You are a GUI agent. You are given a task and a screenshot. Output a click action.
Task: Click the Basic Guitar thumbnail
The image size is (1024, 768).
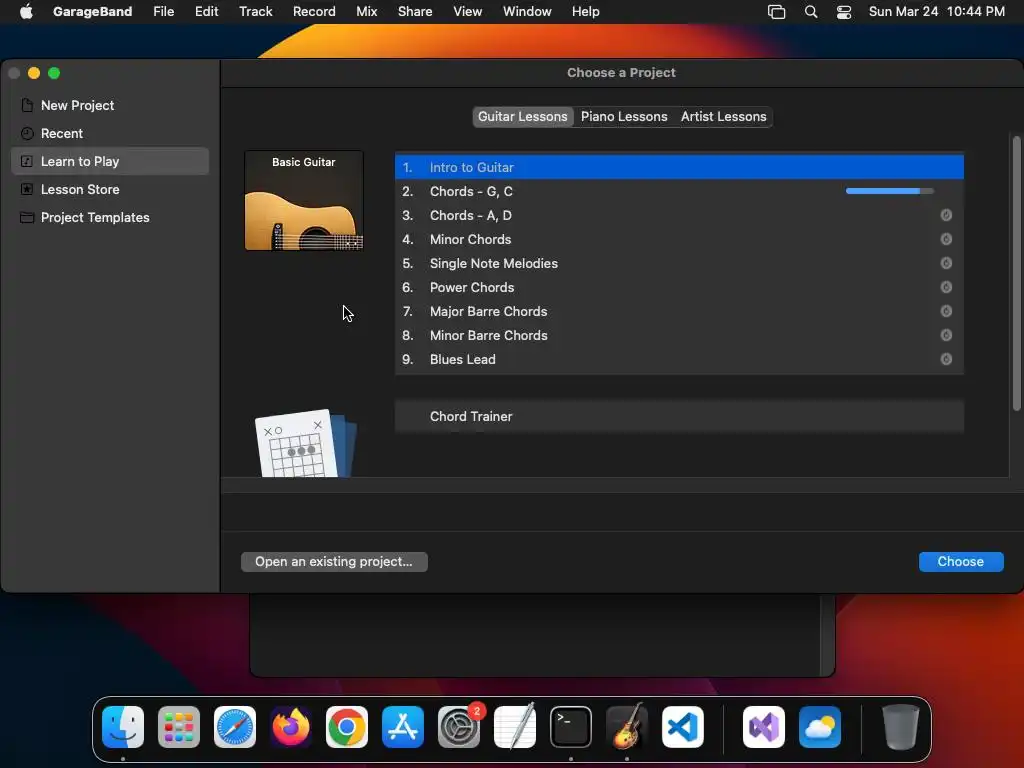(x=304, y=200)
